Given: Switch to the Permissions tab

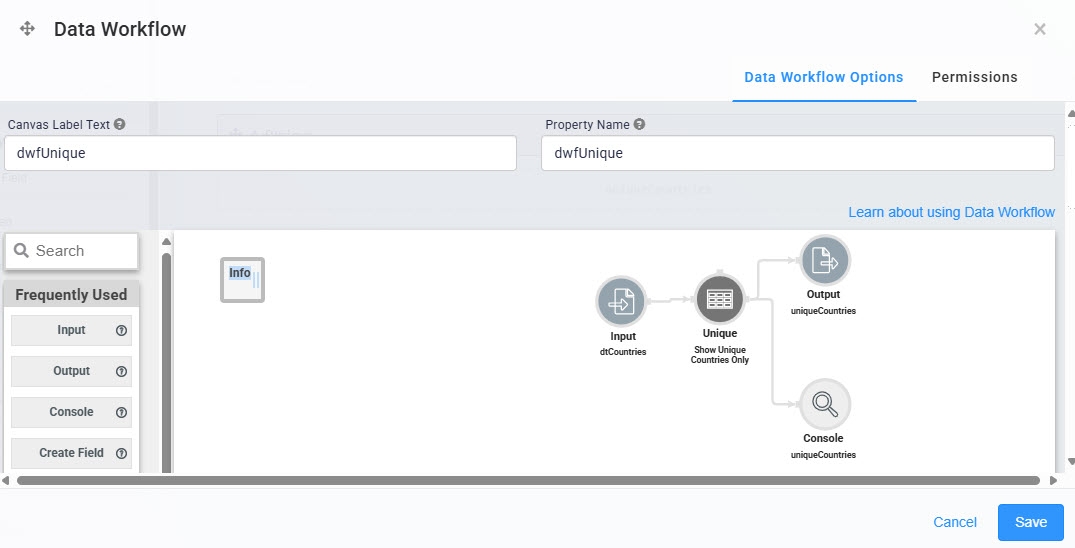Looking at the screenshot, I should (x=974, y=78).
